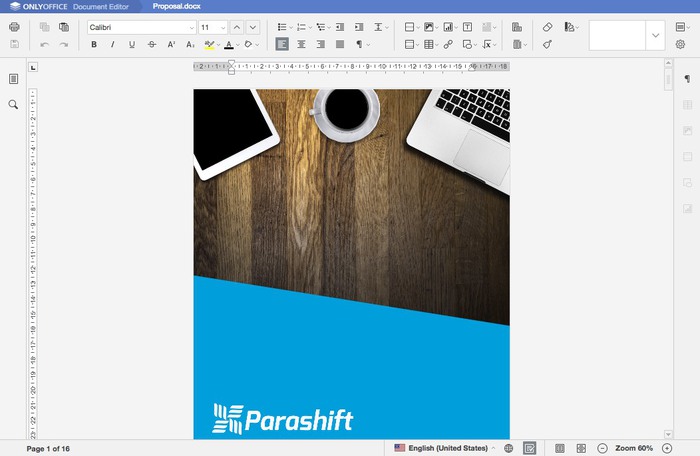Image resolution: width=700 pixels, height=456 pixels.
Task: Open the font color swatch
Action: (229, 45)
